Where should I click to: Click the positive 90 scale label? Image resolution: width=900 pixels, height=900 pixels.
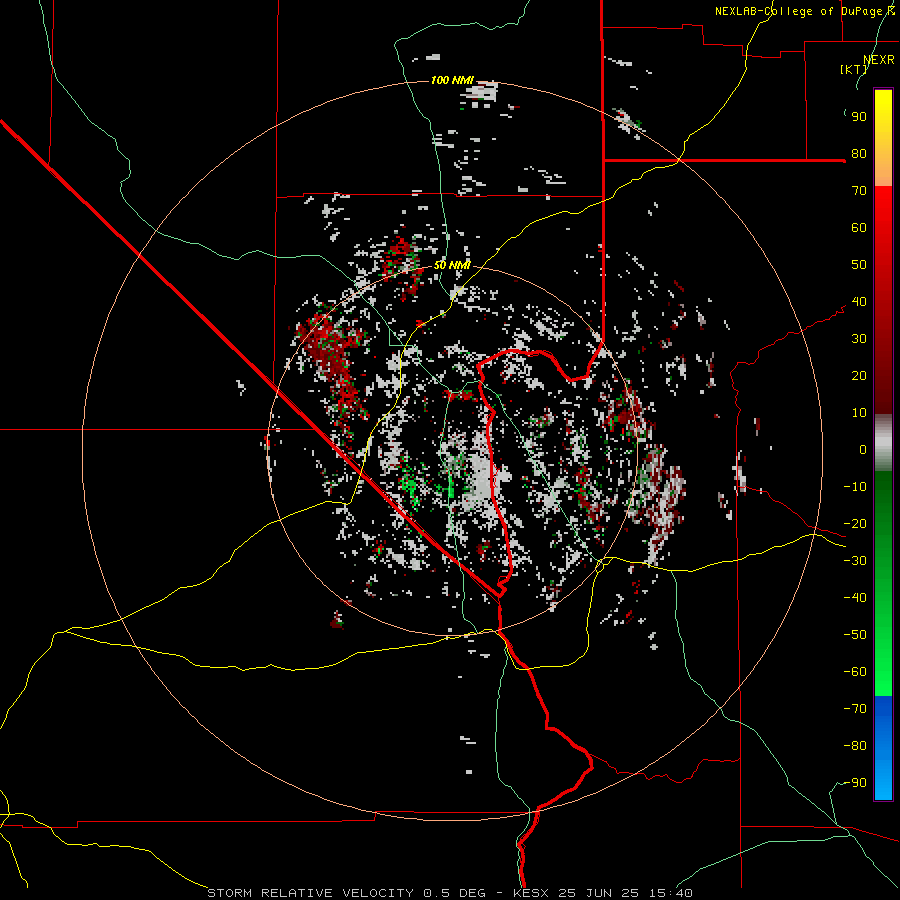click(859, 117)
